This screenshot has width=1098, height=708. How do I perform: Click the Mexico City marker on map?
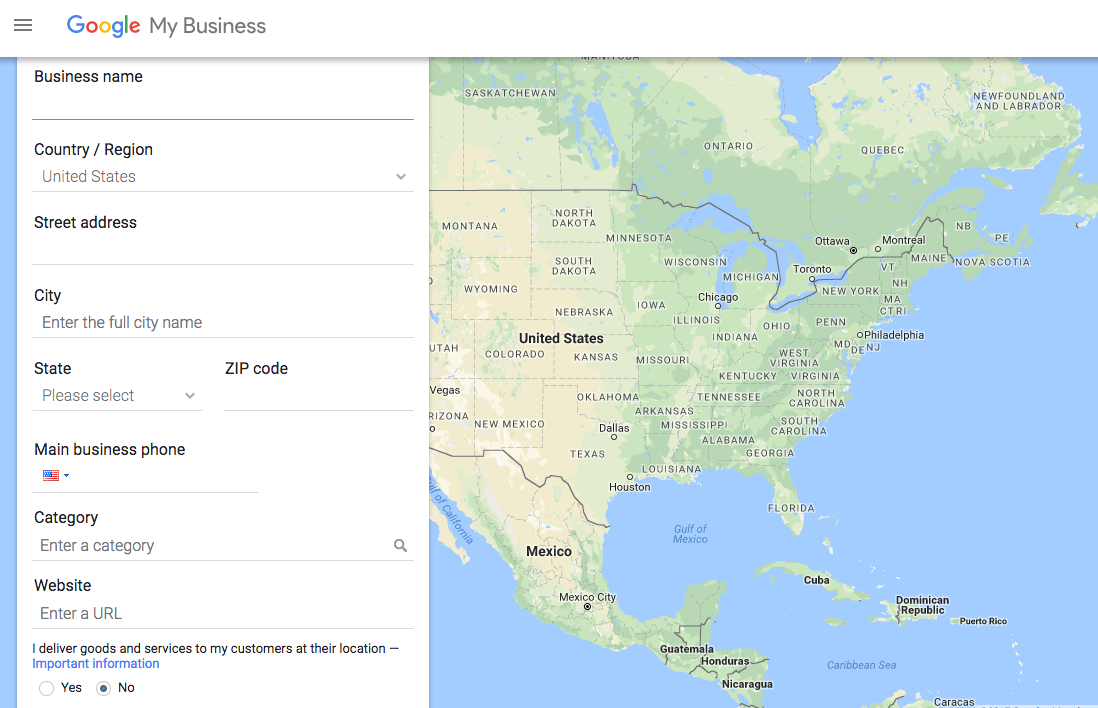click(x=586, y=608)
